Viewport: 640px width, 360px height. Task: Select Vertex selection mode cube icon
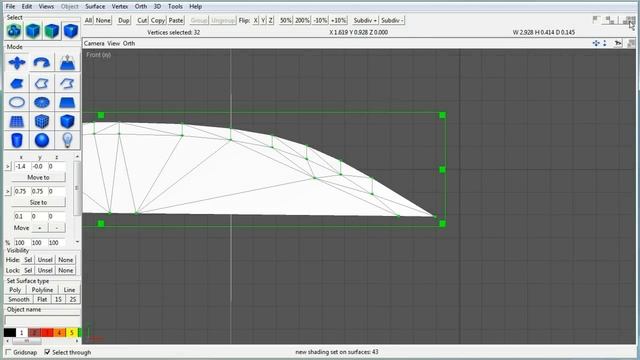pos(71,31)
